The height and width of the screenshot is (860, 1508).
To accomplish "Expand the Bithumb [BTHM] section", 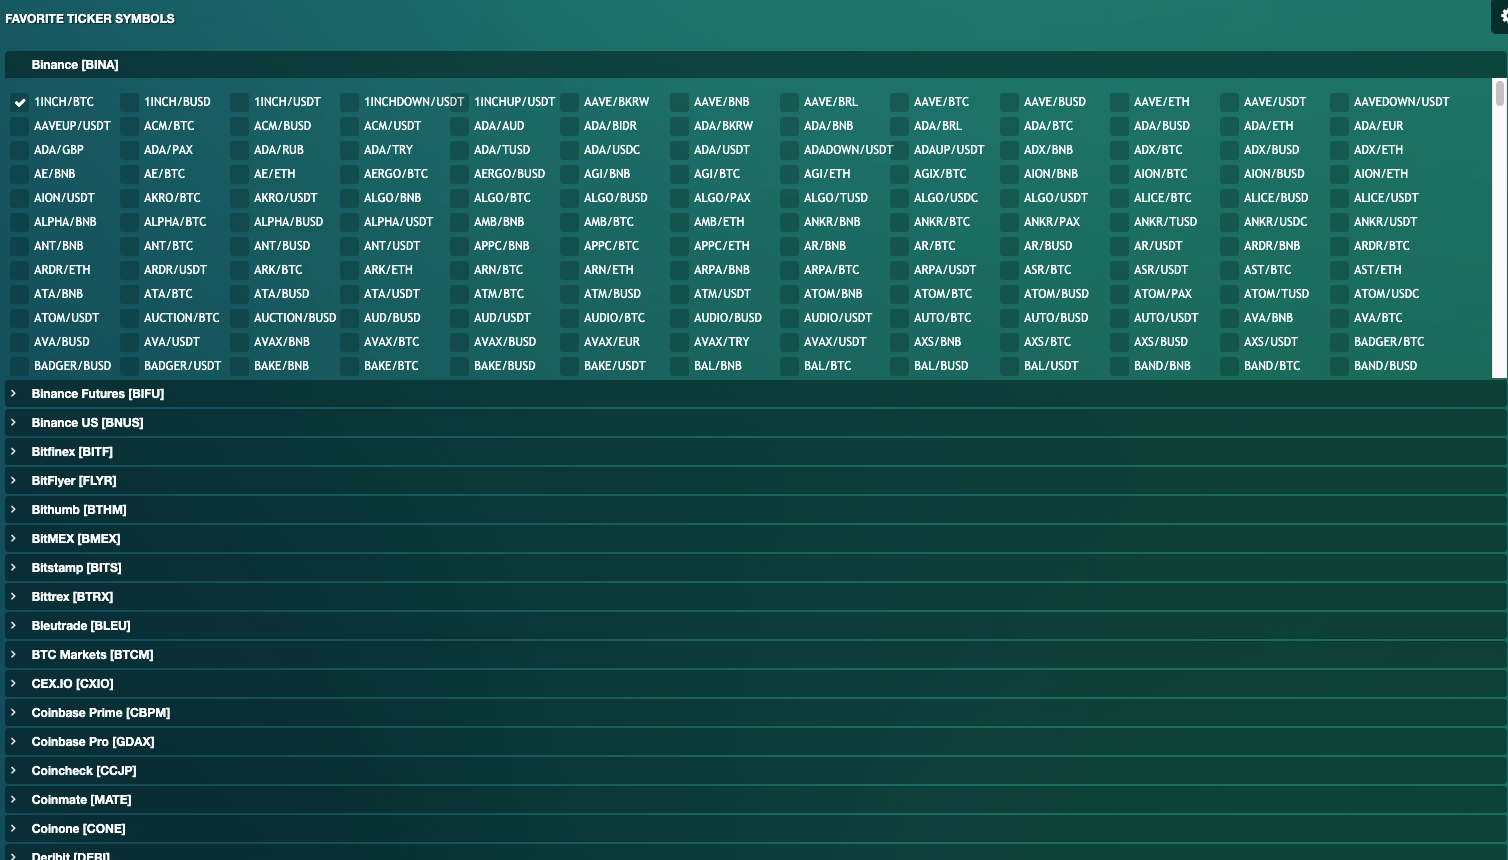I will [755, 510].
